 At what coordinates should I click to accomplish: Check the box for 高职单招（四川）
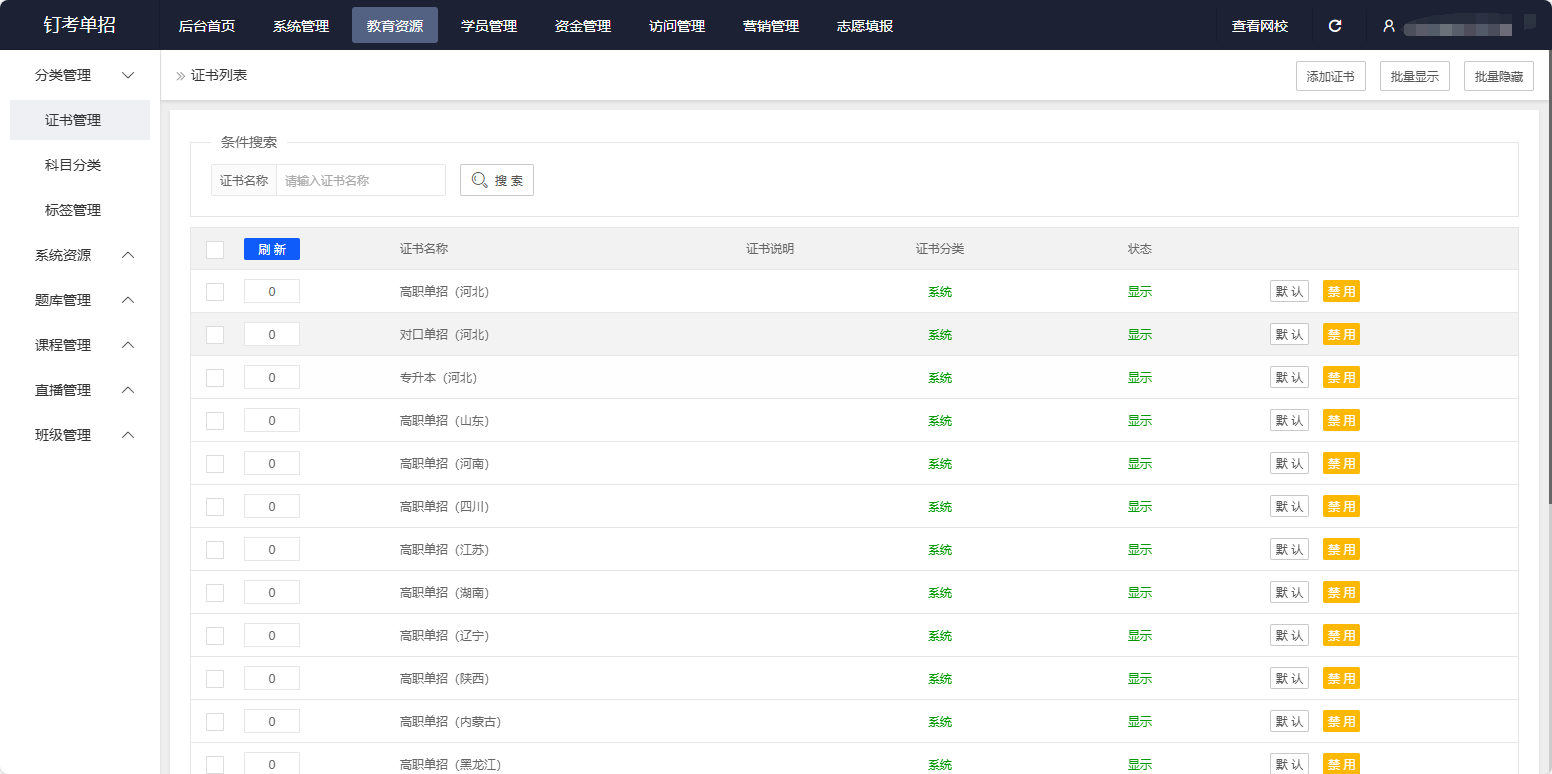[215, 507]
